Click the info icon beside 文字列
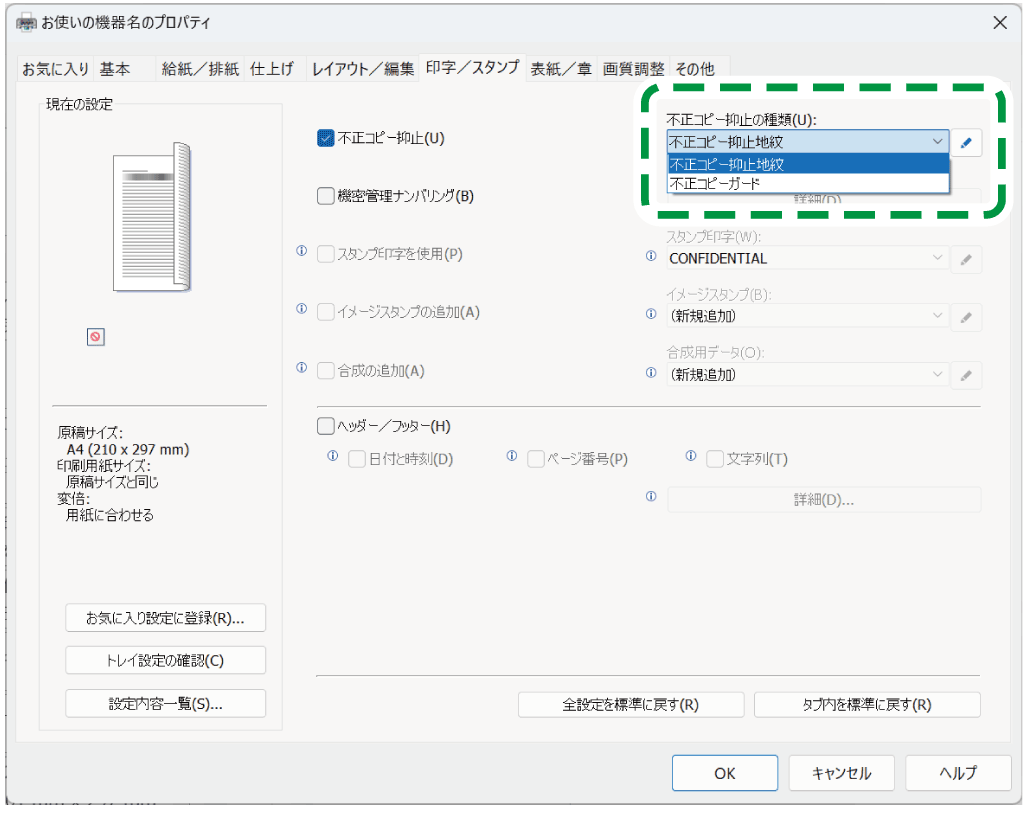The width and height of the screenshot is (1028, 815). click(691, 457)
